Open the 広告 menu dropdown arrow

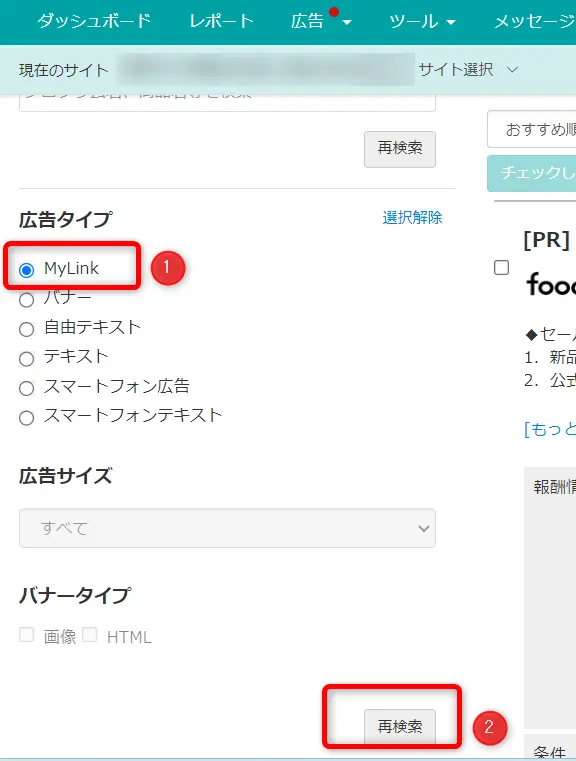346,22
